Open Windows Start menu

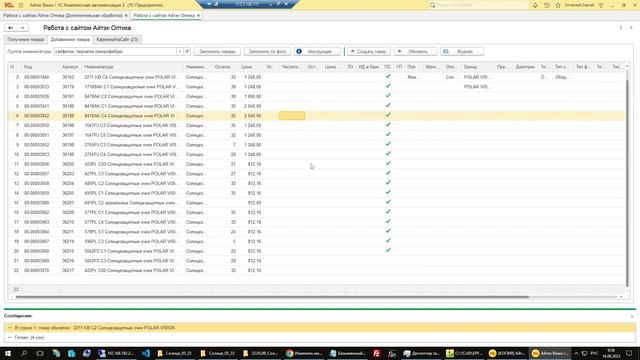tap(8, 353)
